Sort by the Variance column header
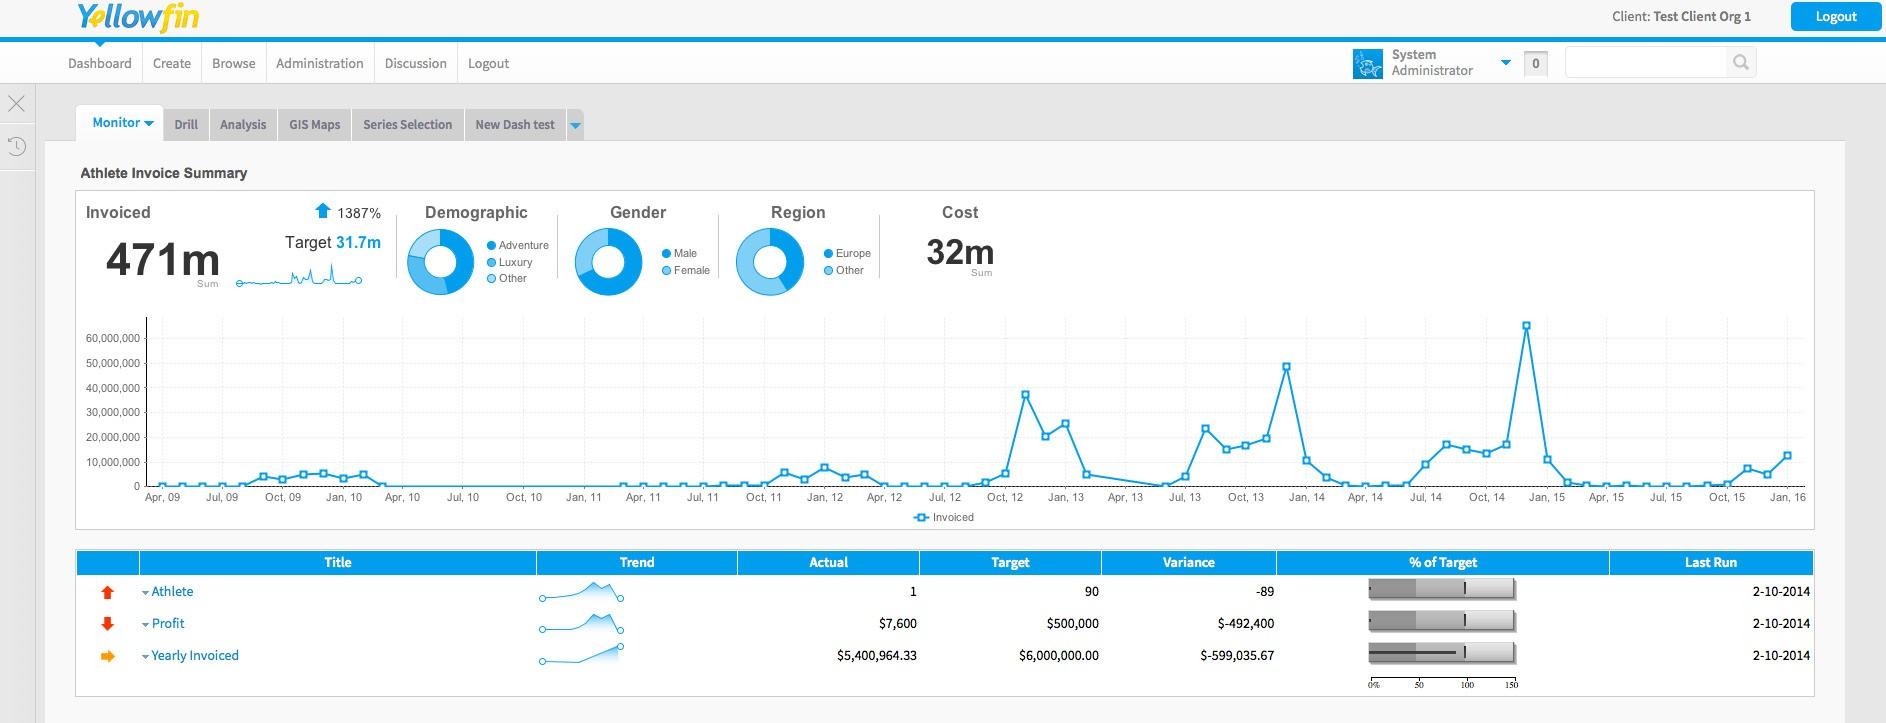 pyautogui.click(x=1189, y=563)
